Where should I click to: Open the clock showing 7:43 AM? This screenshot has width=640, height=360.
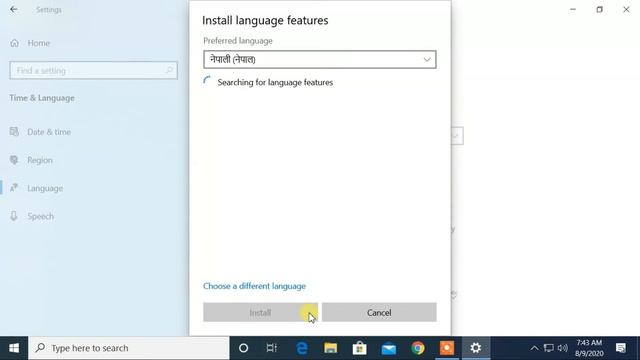click(x=589, y=348)
